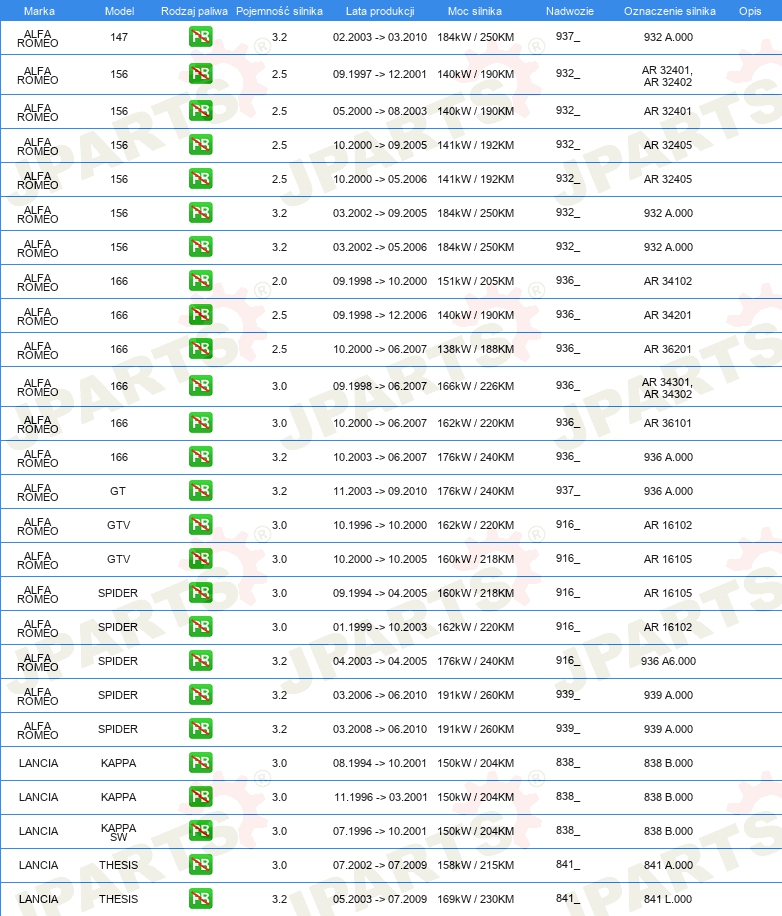Image resolution: width=782 pixels, height=916 pixels.
Task: Click production dates '07.2002 -> 07.2009'
Action: point(380,865)
